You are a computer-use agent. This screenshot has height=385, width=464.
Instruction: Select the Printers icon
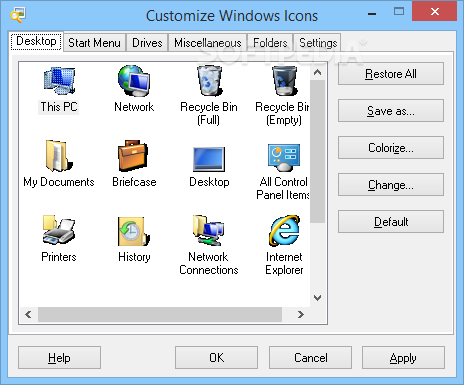pos(59,230)
